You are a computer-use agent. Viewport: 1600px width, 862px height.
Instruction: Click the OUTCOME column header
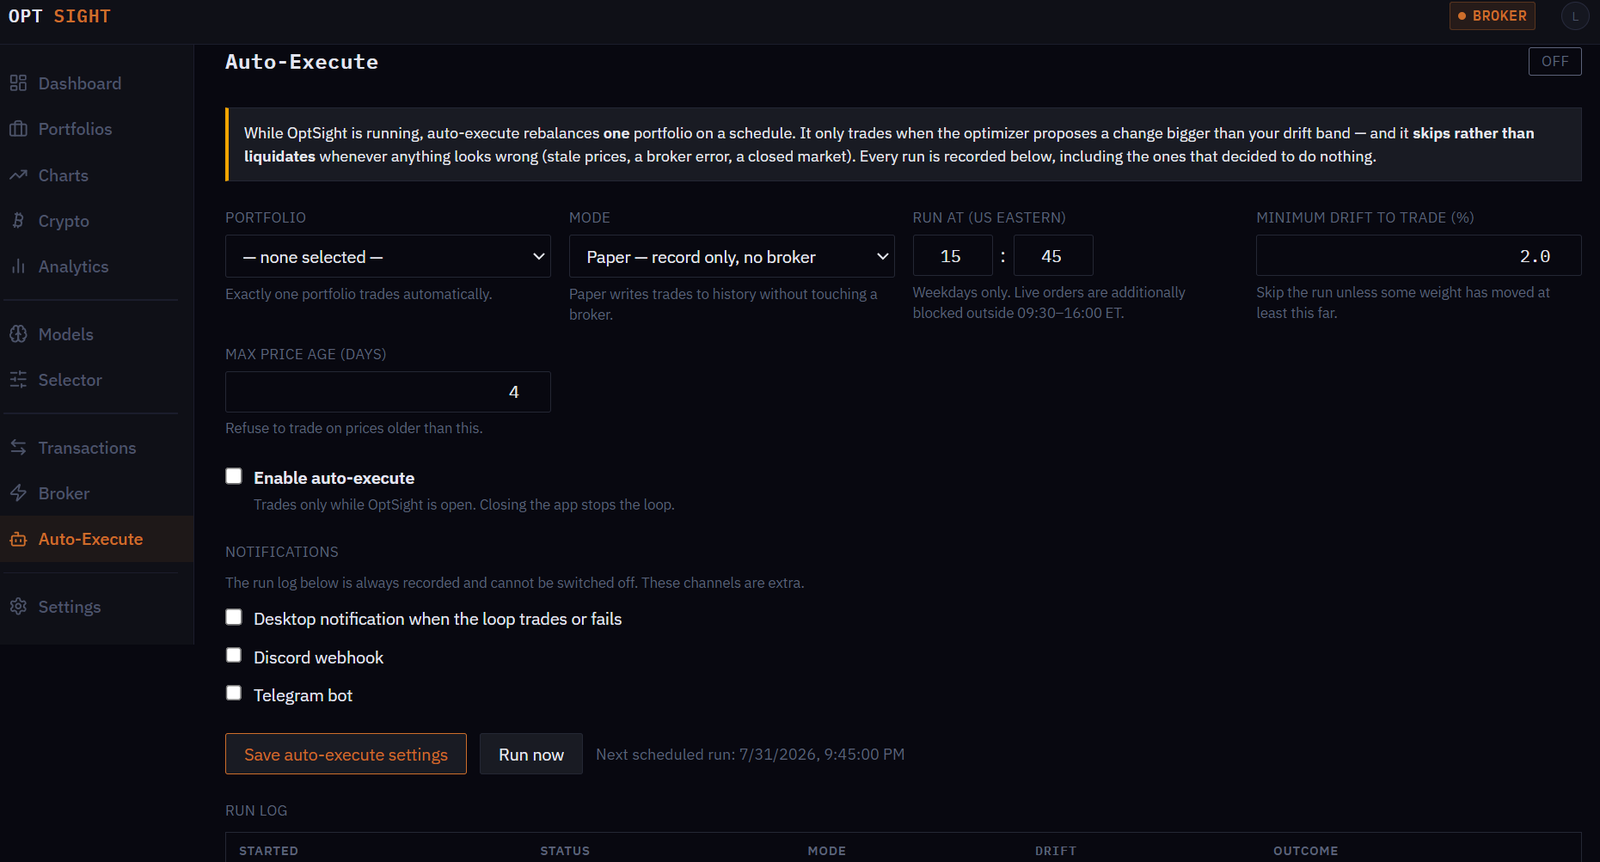pyautogui.click(x=1306, y=851)
